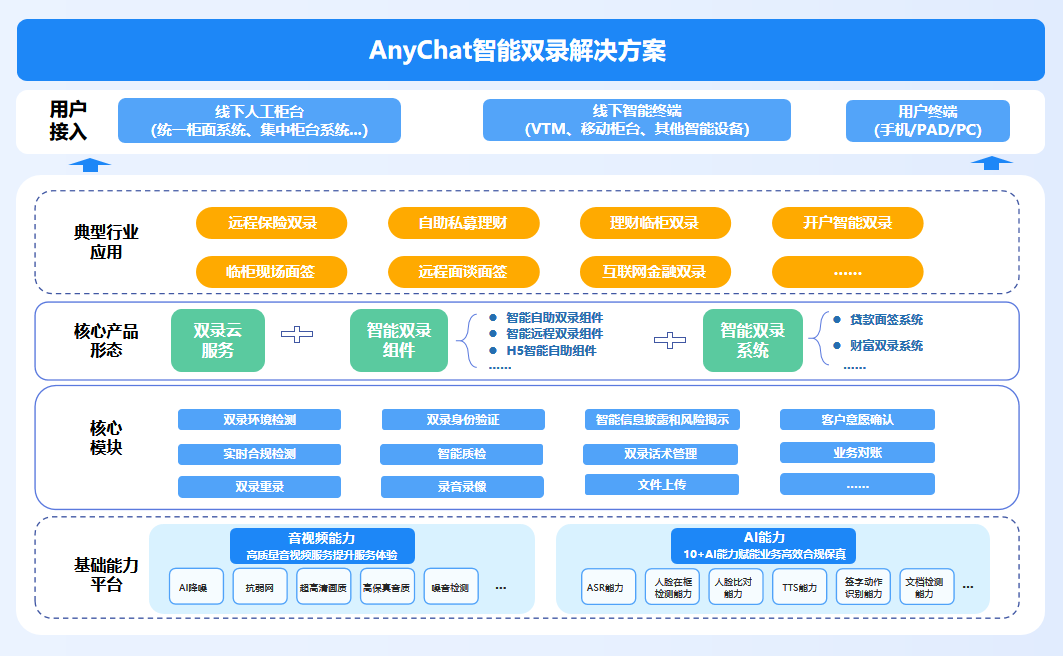Click the 智能远程双录组件 bullet item
The image size is (1063, 656).
click(546, 333)
